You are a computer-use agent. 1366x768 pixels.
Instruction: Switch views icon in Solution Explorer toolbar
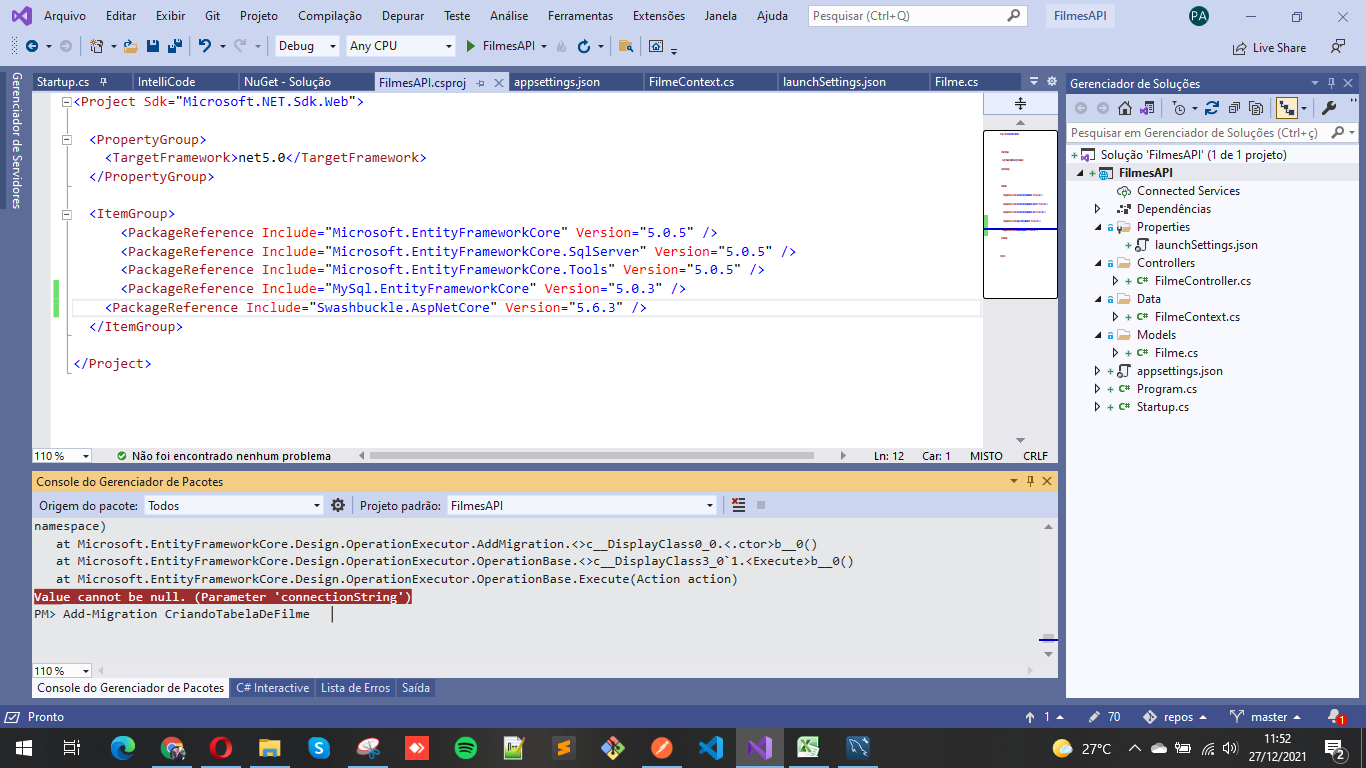[1147, 108]
